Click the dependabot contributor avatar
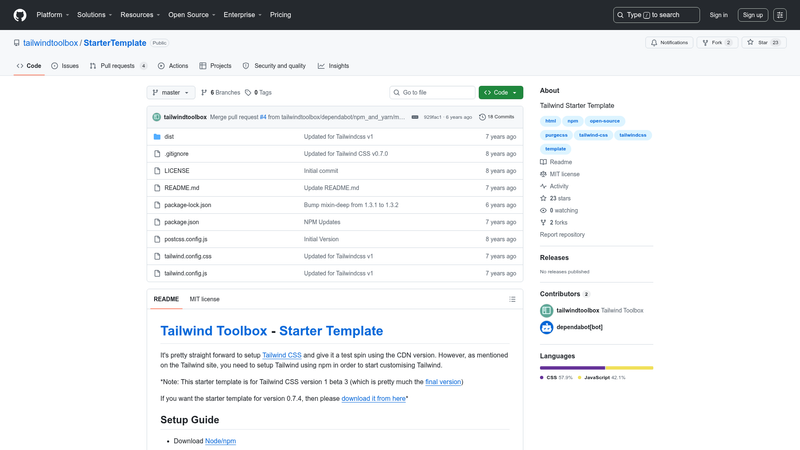Viewport: 800px width, 450px height. tap(546, 327)
